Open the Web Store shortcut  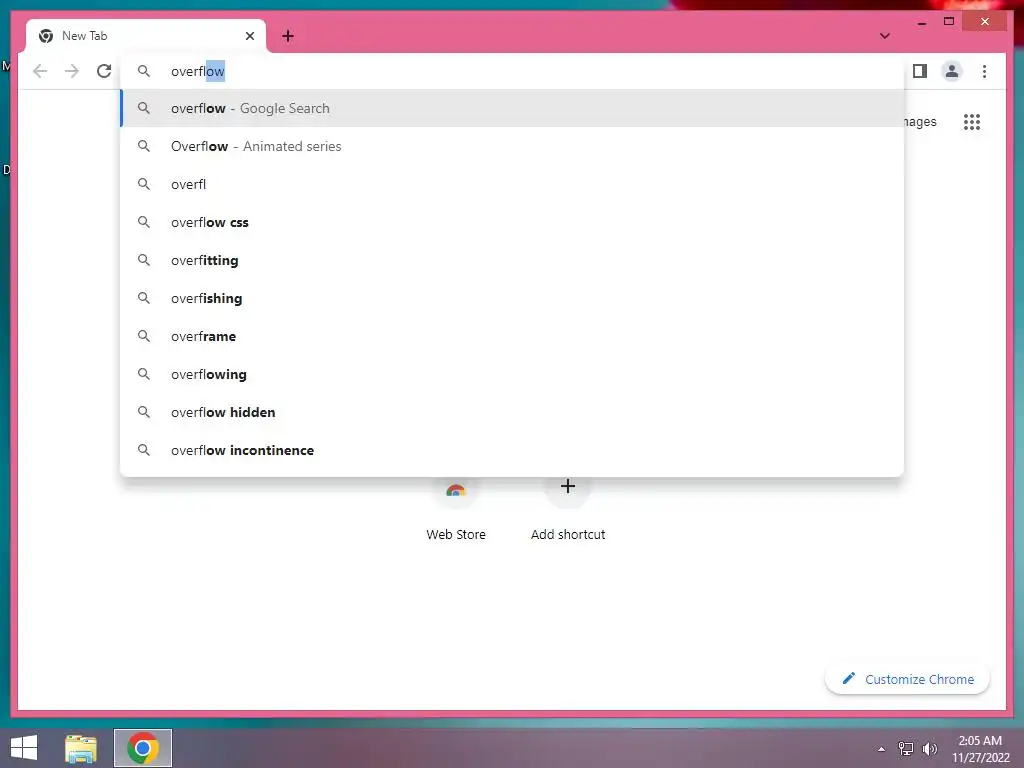point(456,509)
